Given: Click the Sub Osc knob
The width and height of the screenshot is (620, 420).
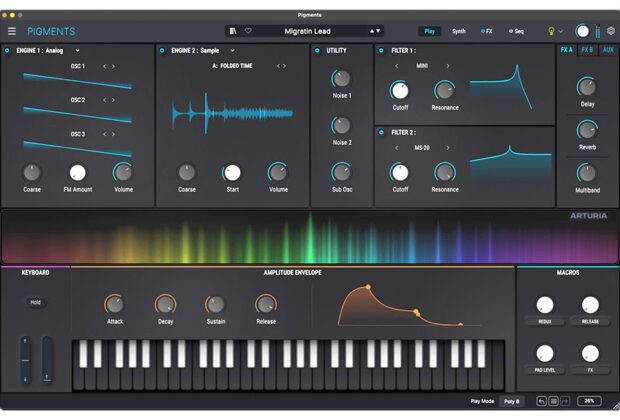Looking at the screenshot, I should point(341,172).
